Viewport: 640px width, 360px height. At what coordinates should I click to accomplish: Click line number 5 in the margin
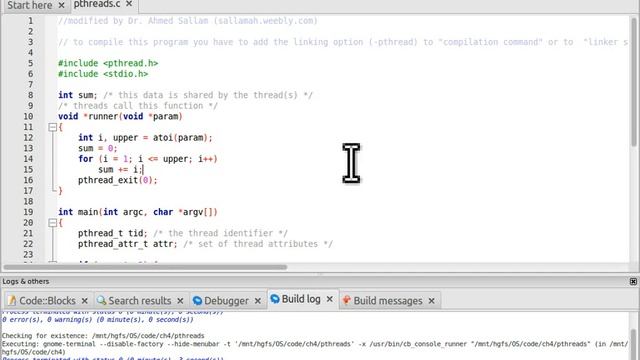coord(31,63)
